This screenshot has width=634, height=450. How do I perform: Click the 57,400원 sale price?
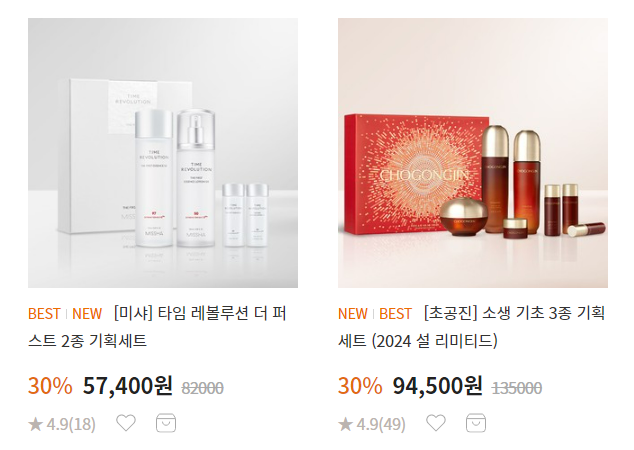pyautogui.click(x=128, y=386)
